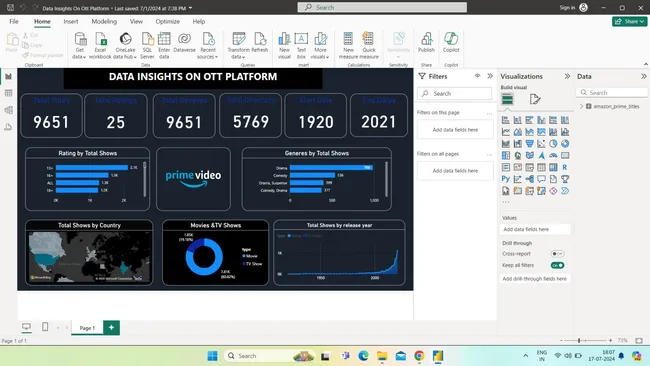650x366 pixels.
Task: Switch to mobile layout view
Action: click(x=45, y=327)
